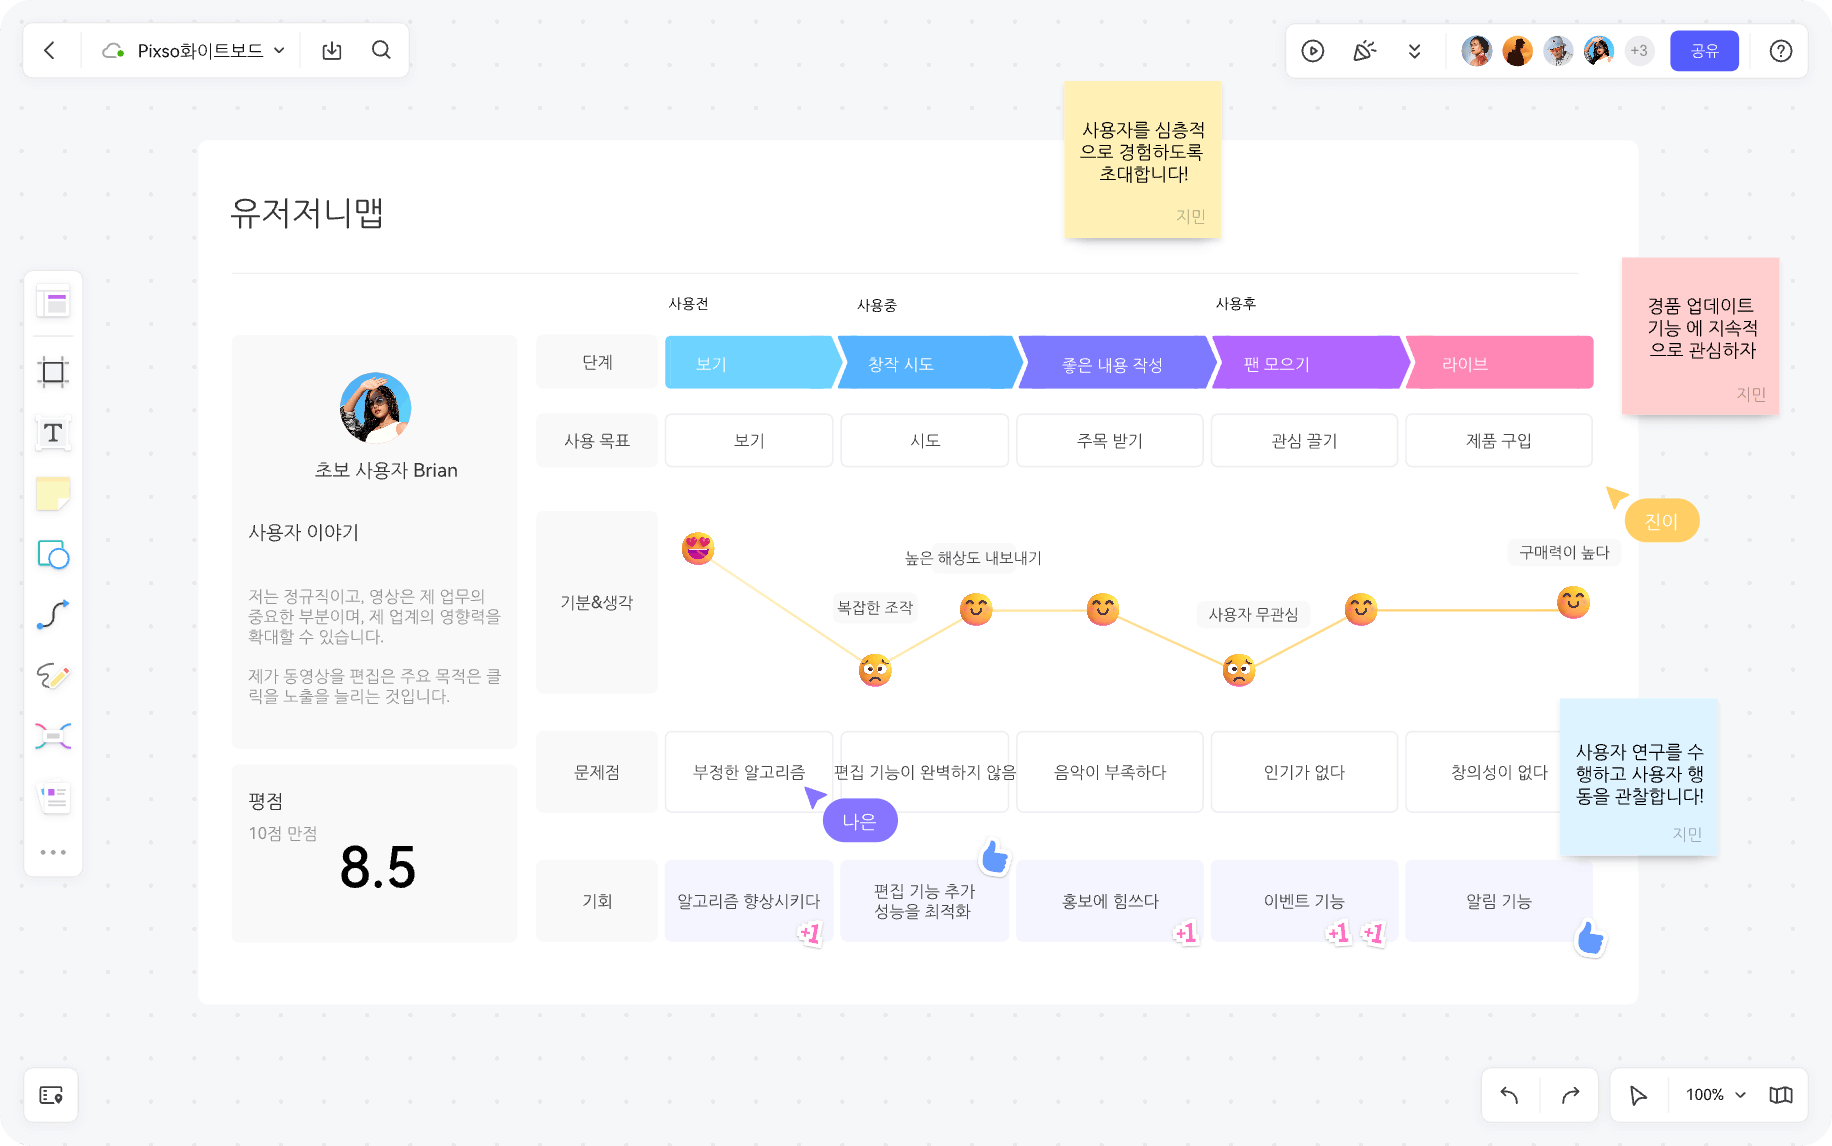Click the 주목 받기 goal cell
Image resolution: width=1832 pixels, height=1146 pixels.
(1110, 440)
